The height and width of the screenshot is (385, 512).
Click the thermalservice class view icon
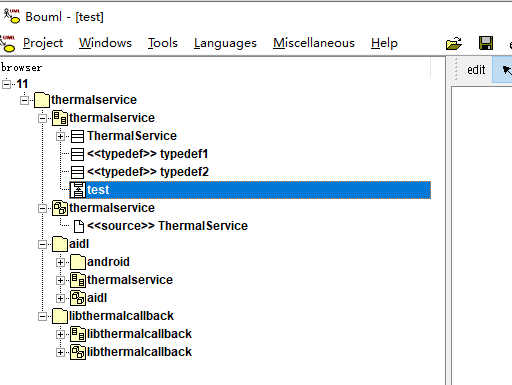point(60,118)
